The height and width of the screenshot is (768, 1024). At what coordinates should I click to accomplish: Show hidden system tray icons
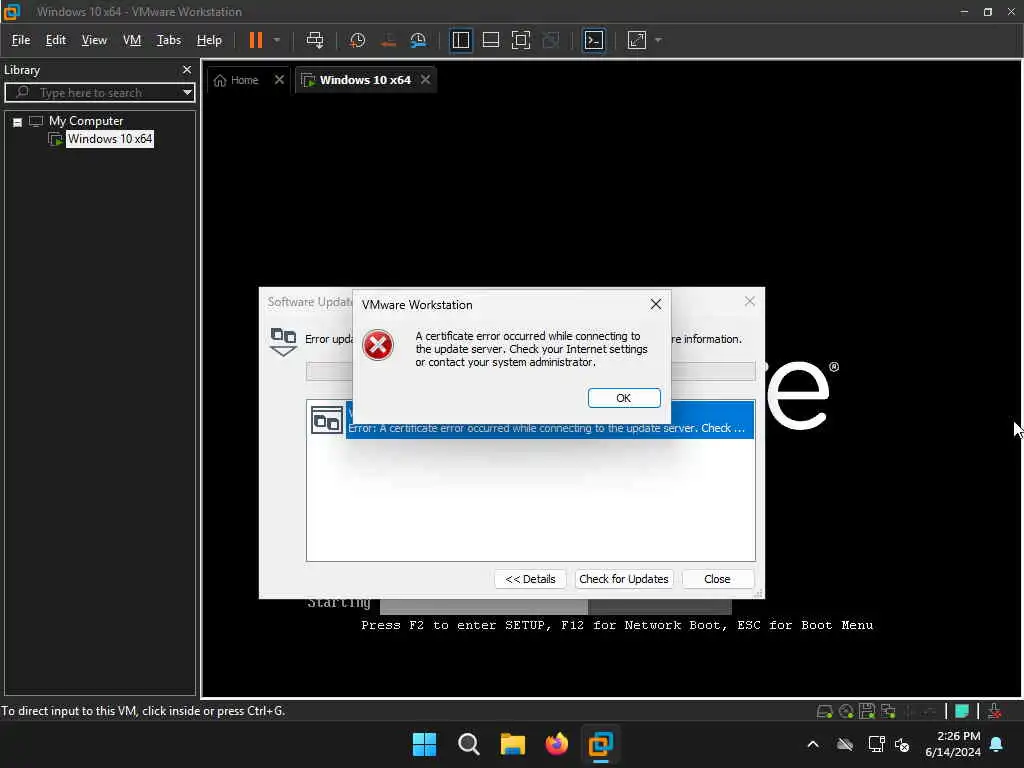pos(813,744)
